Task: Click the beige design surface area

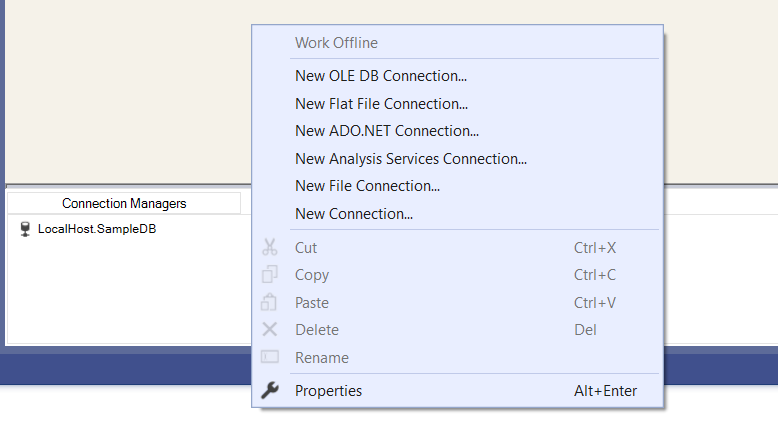Action: coord(120,90)
